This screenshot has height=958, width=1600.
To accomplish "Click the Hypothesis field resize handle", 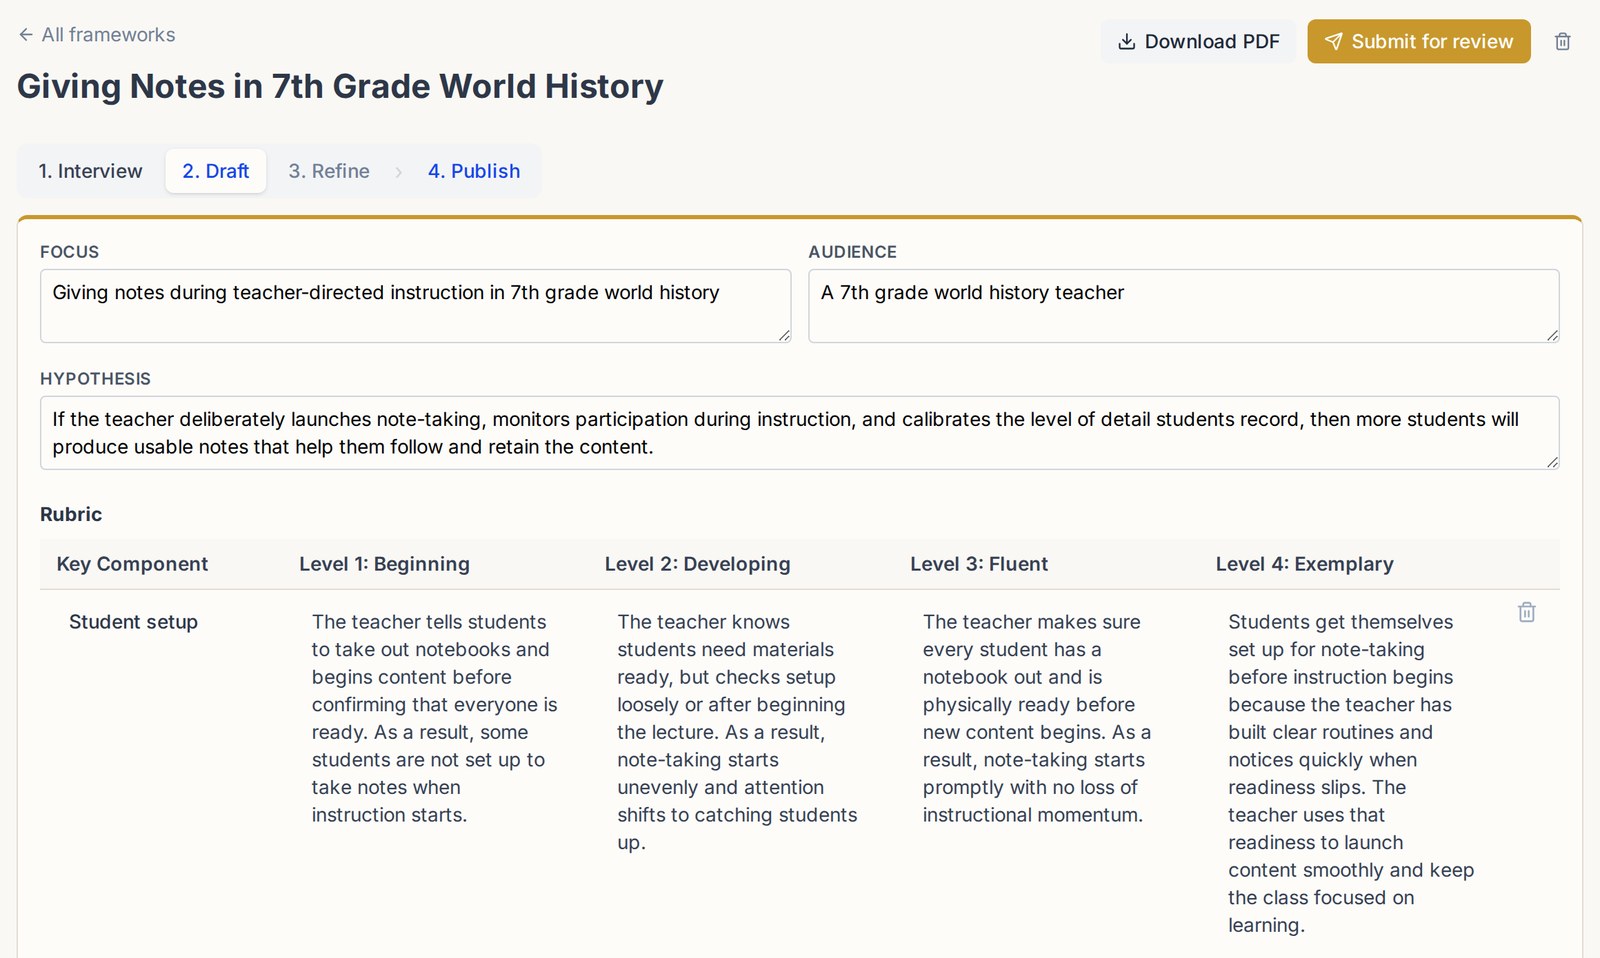I will click(1552, 463).
